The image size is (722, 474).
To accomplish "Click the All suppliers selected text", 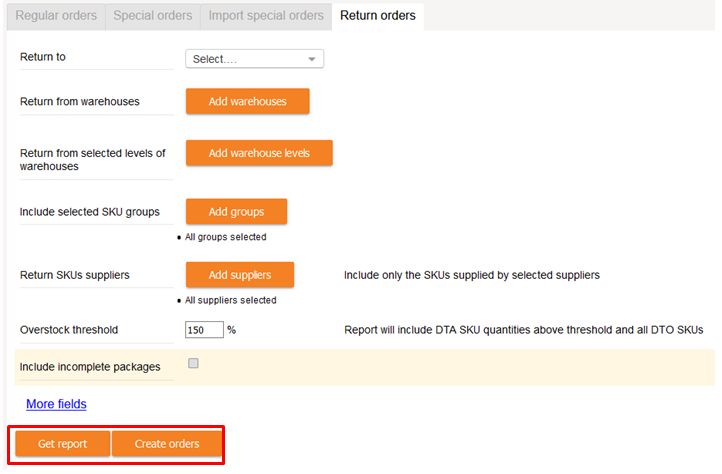I will 231,300.
